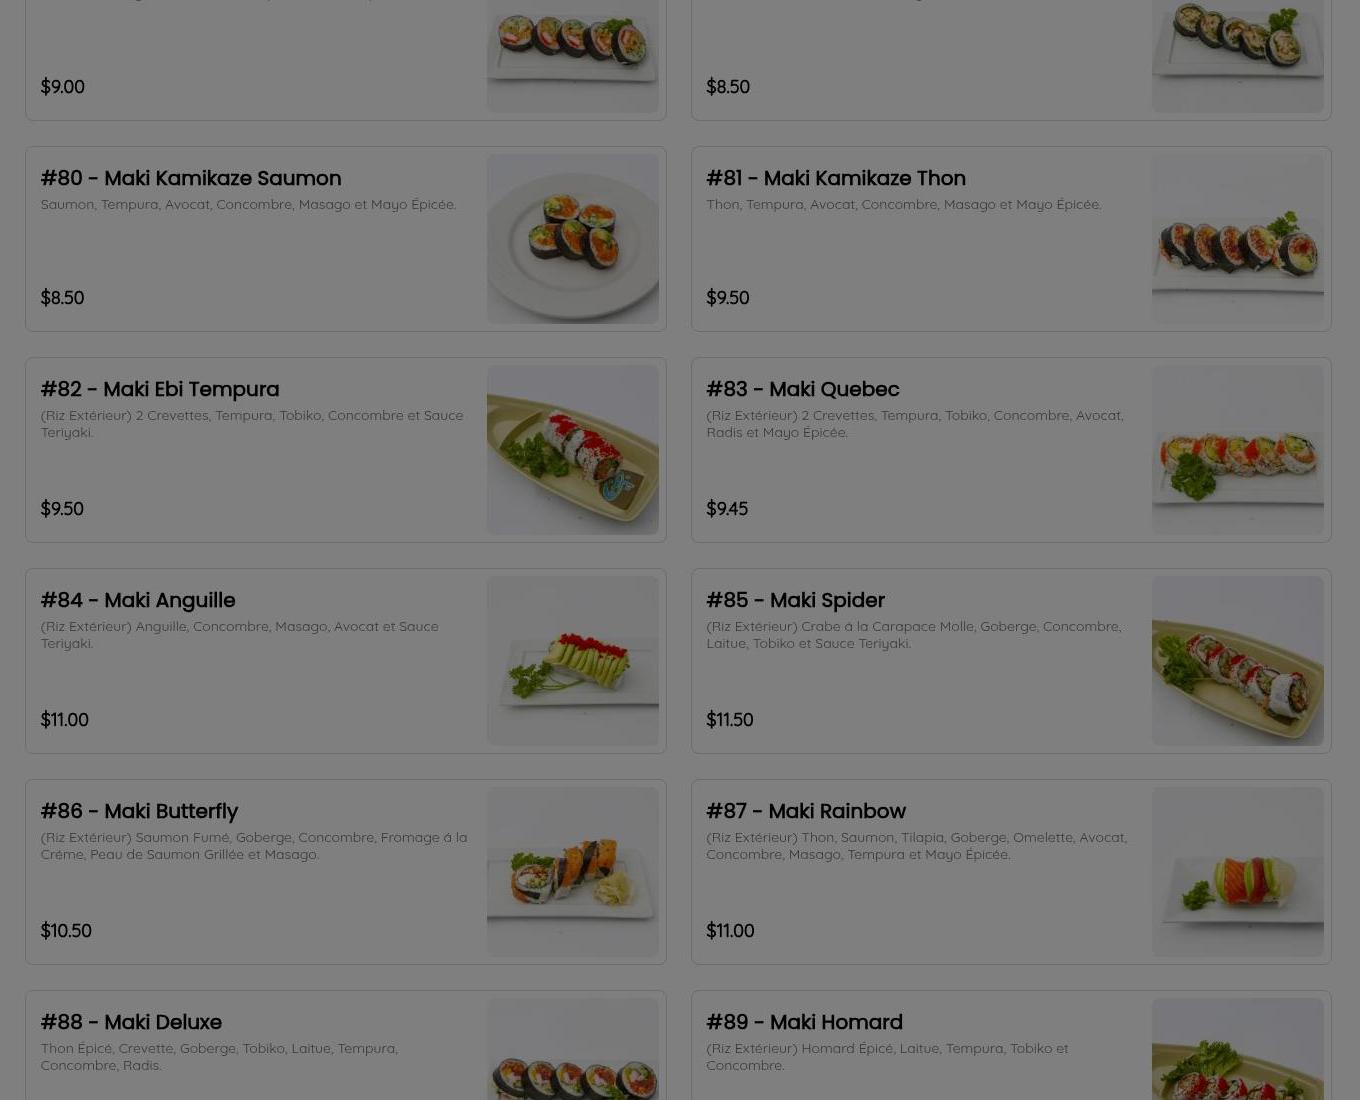The image size is (1360, 1100).
Task: Click the #81 - Maki Kamikaze Thon title
Action: pyautogui.click(x=836, y=178)
